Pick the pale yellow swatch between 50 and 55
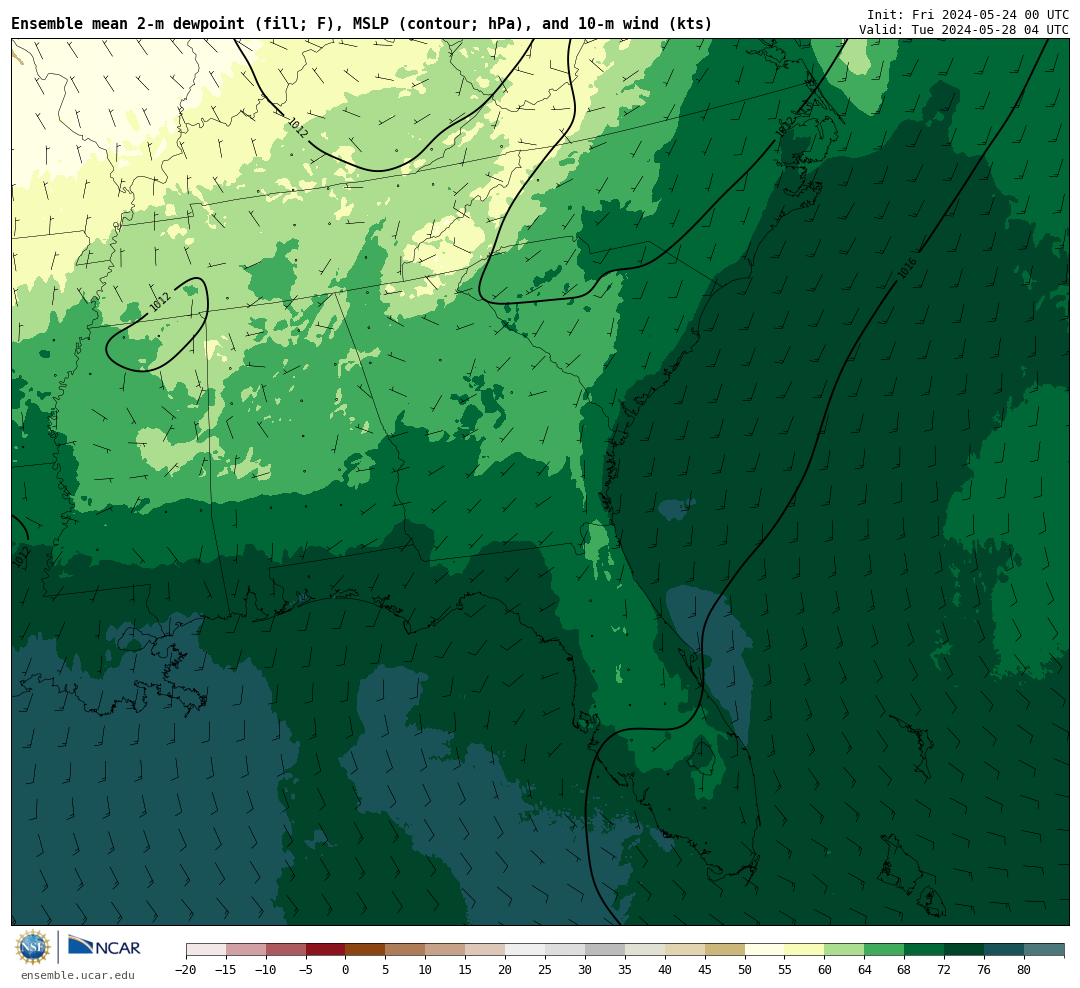The height and width of the screenshot is (988, 1080). click(765, 950)
